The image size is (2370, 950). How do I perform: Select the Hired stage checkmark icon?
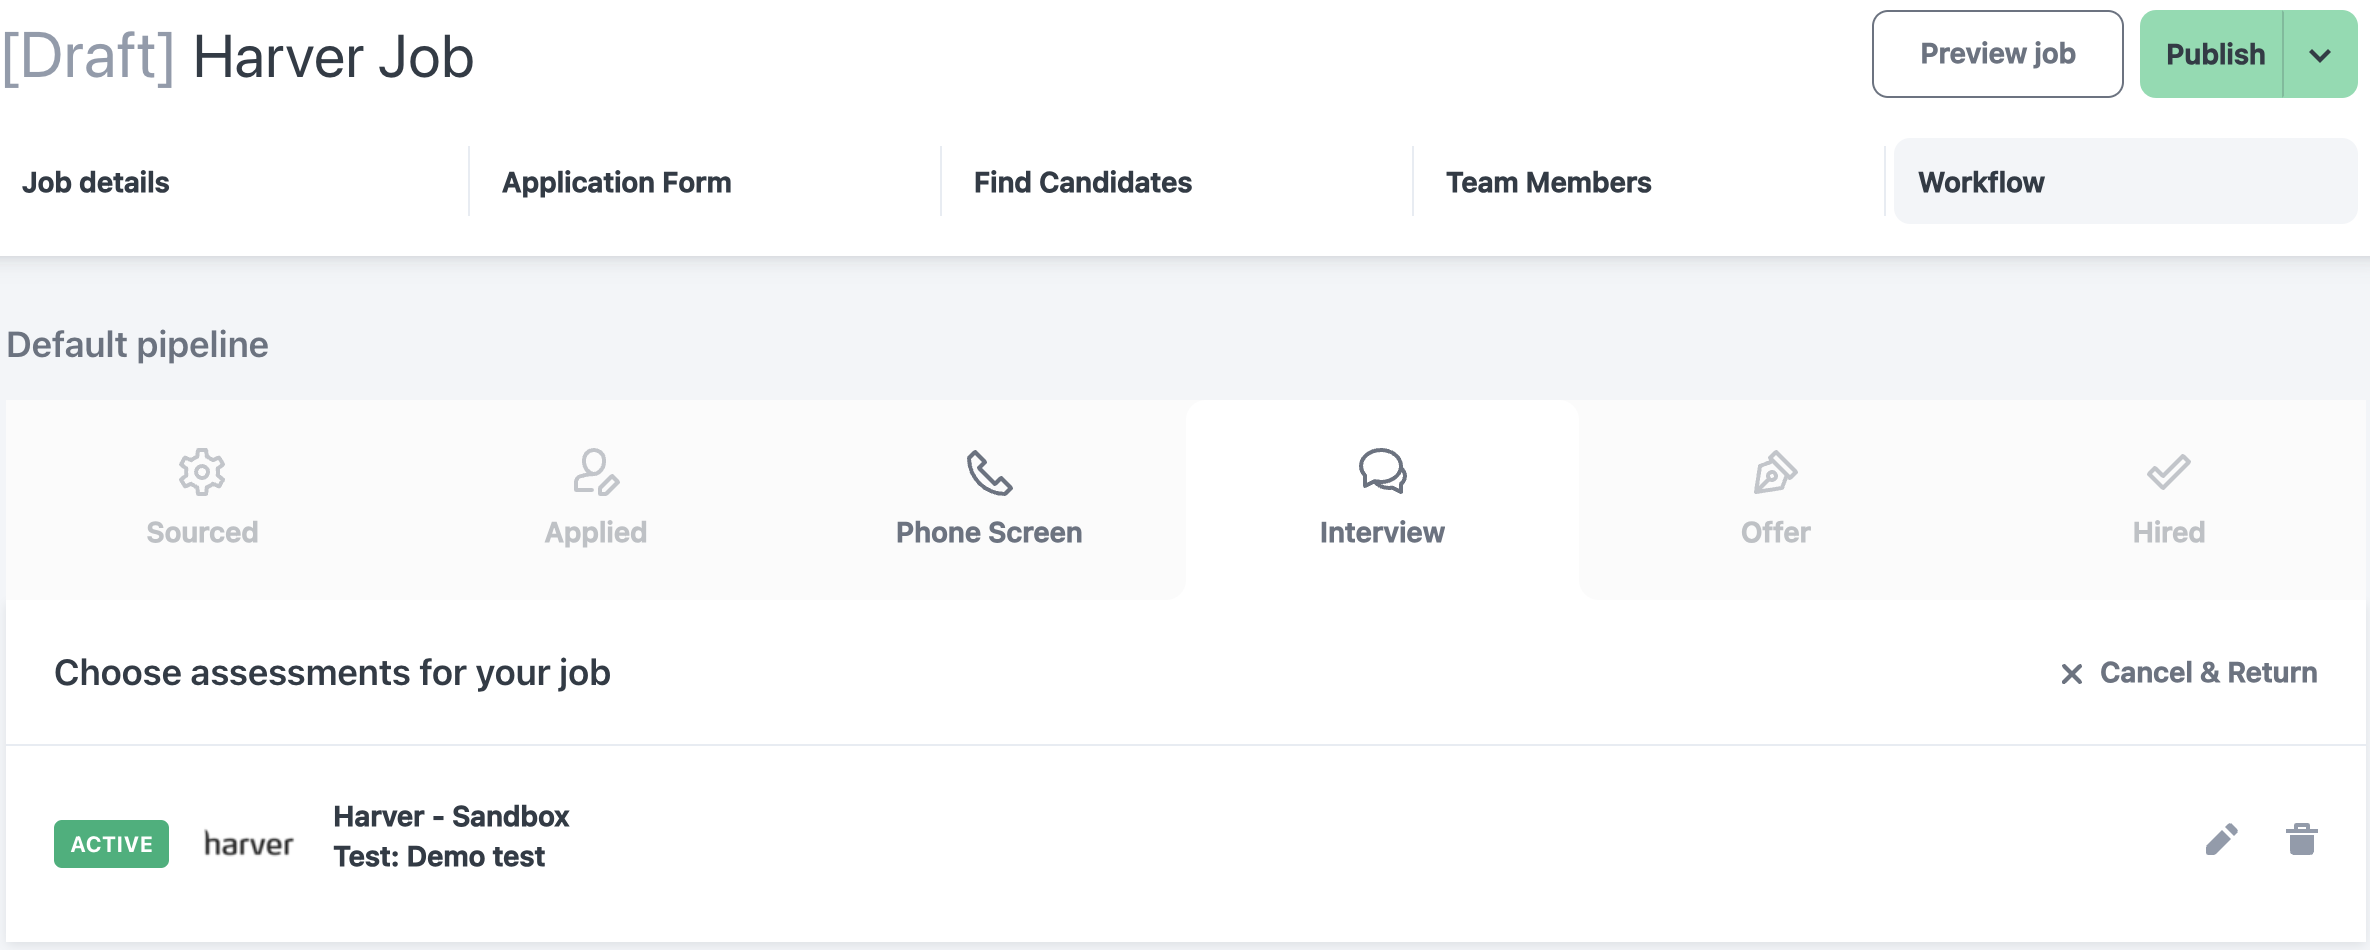pos(2168,472)
